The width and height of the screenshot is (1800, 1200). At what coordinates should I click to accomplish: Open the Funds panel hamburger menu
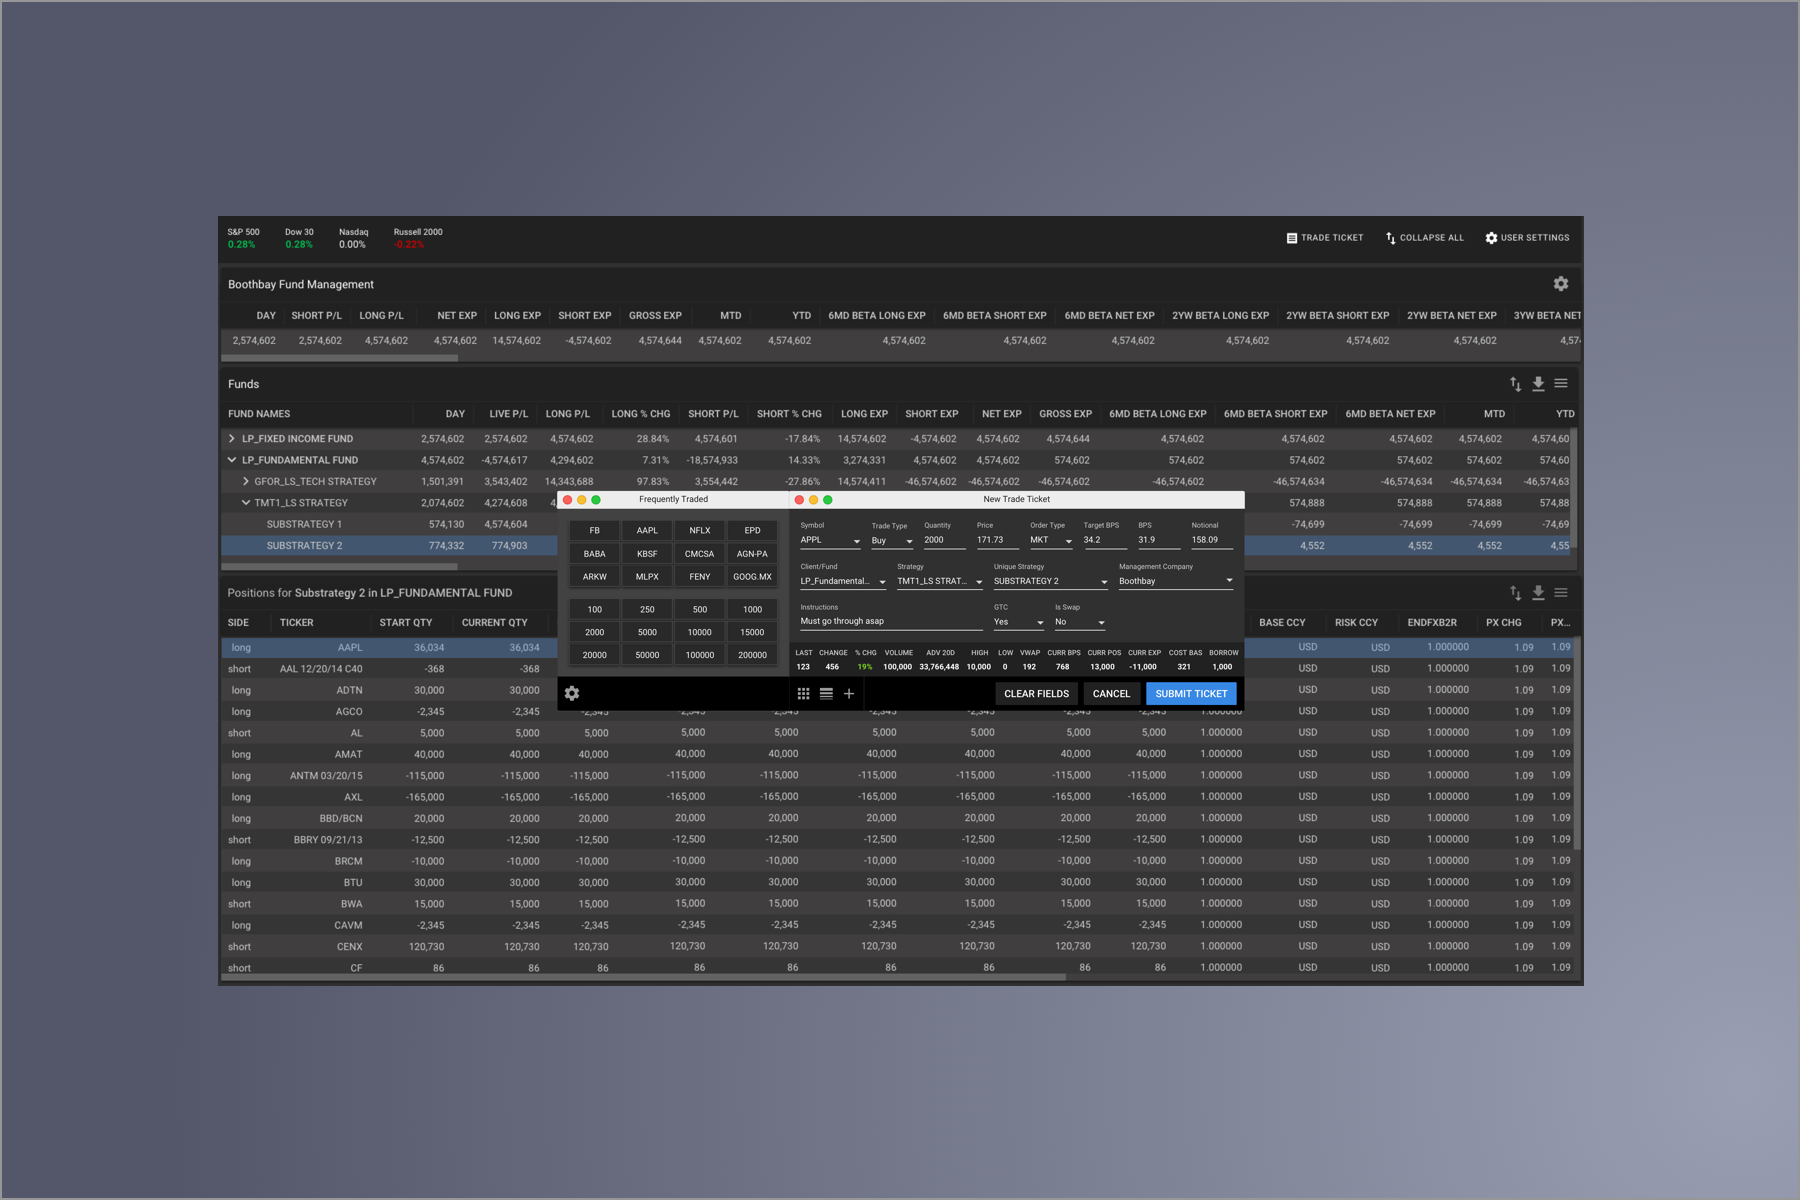(x=1561, y=384)
